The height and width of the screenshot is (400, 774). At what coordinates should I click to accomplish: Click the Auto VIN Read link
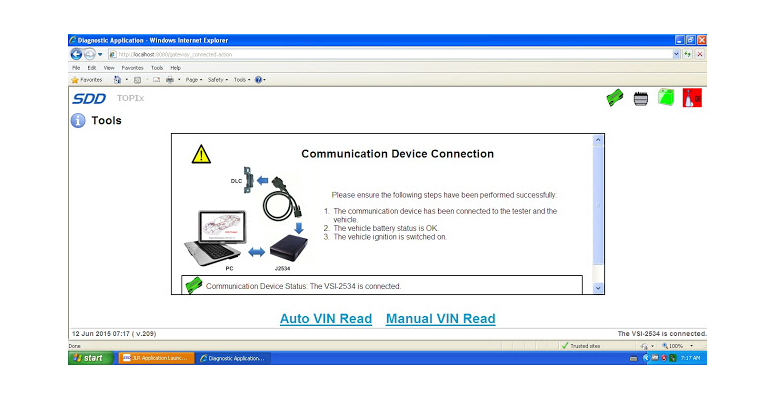tap(326, 319)
